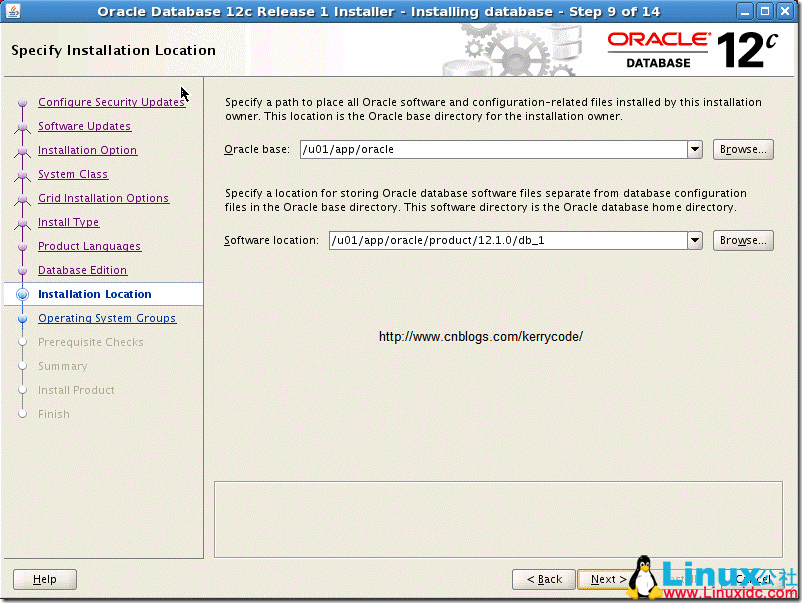Open the Operating System Groups step
The height and width of the screenshot is (603, 802).
(x=107, y=318)
